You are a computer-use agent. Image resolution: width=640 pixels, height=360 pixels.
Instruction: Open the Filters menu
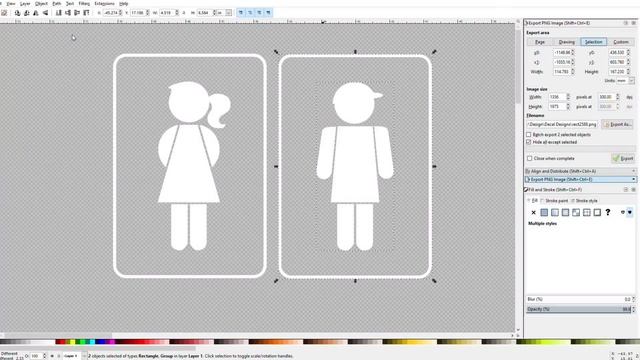84,4
